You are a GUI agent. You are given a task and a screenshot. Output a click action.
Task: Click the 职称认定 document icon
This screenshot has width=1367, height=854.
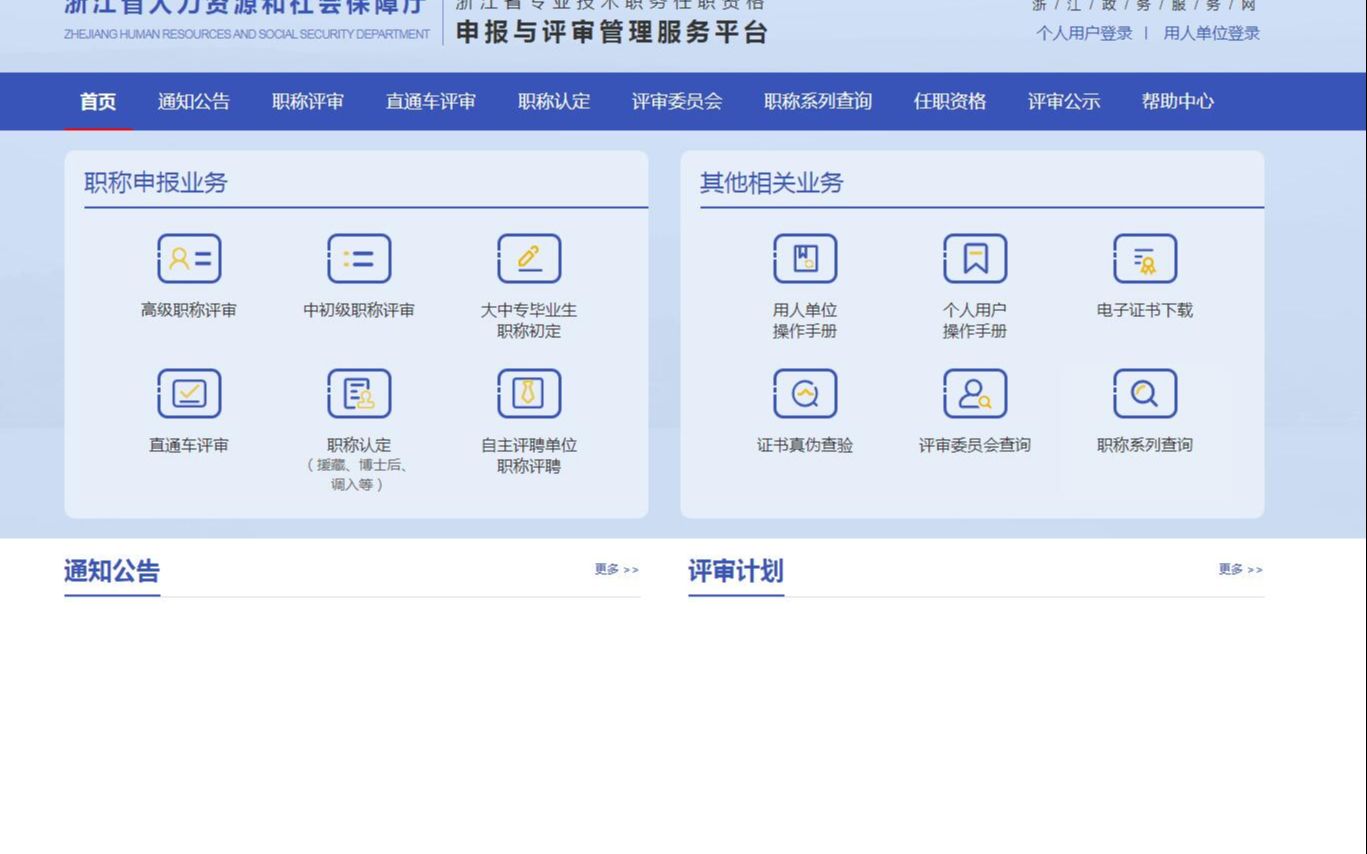pyautogui.click(x=359, y=394)
